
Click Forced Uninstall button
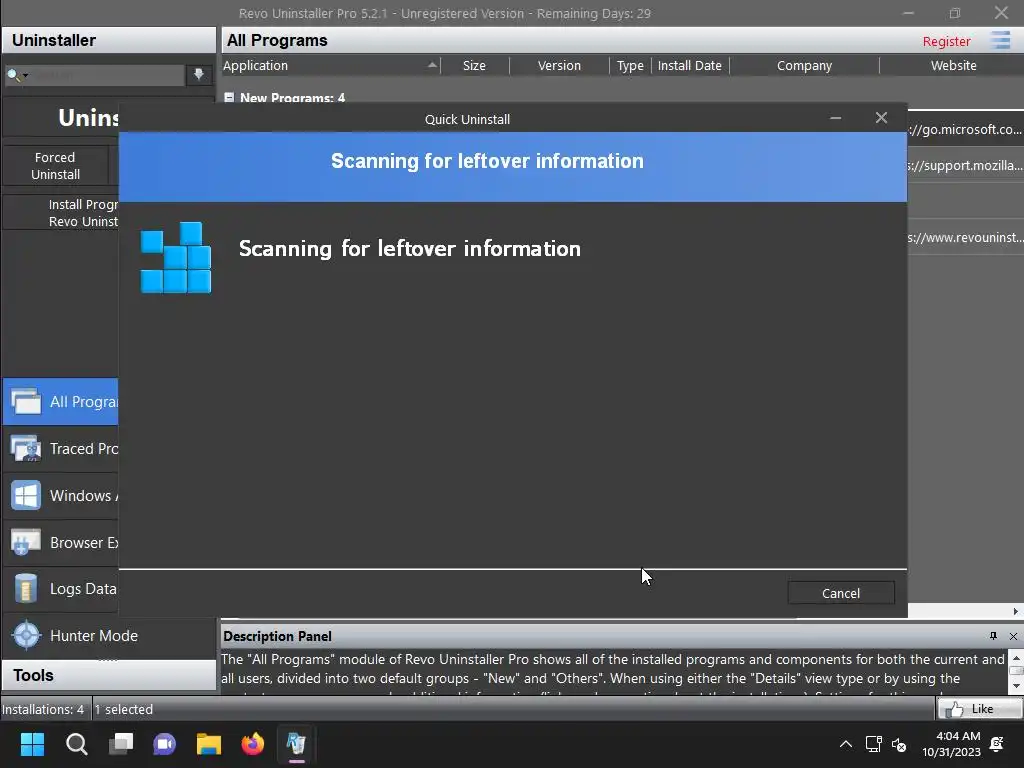(56, 166)
